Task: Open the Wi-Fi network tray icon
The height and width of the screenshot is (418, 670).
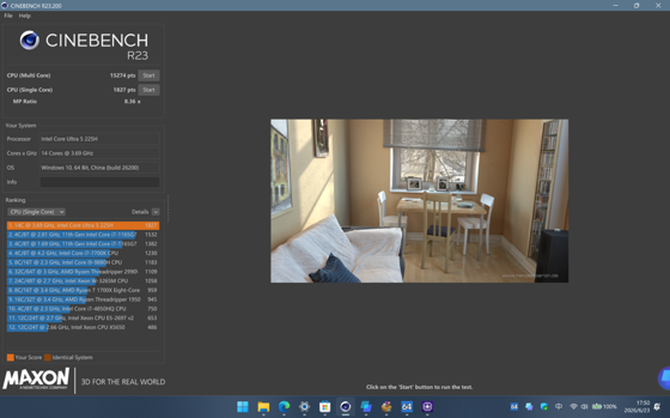Action: pyautogui.click(x=574, y=406)
